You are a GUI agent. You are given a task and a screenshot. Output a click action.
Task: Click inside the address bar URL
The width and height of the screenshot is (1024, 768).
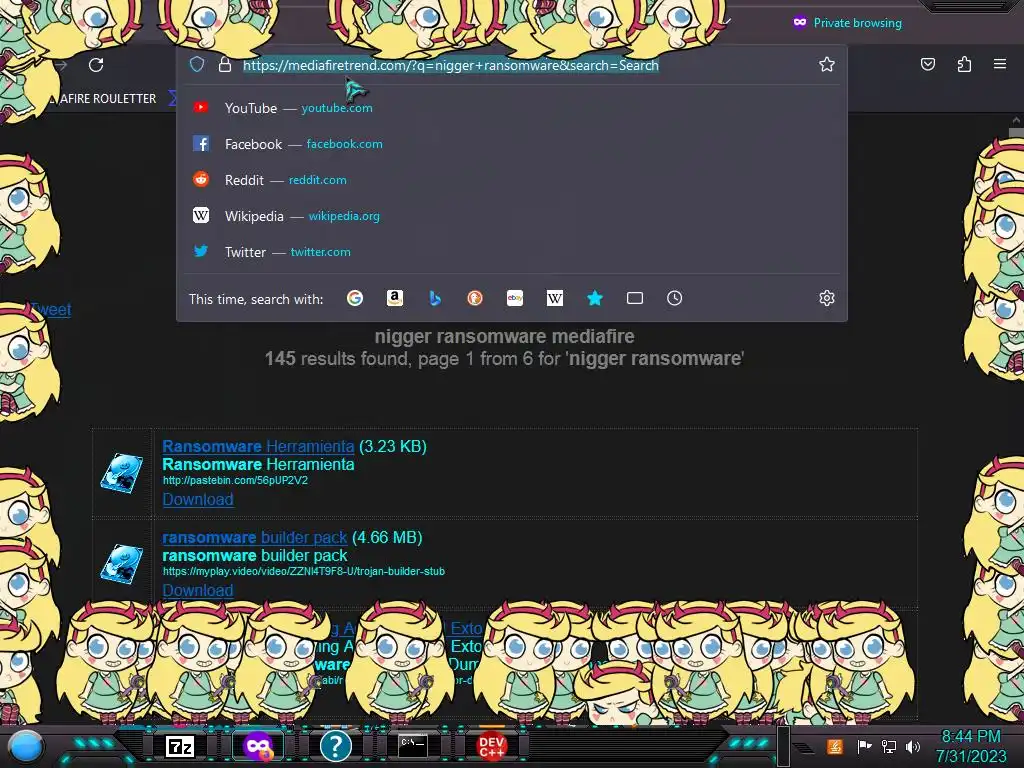[x=451, y=65]
